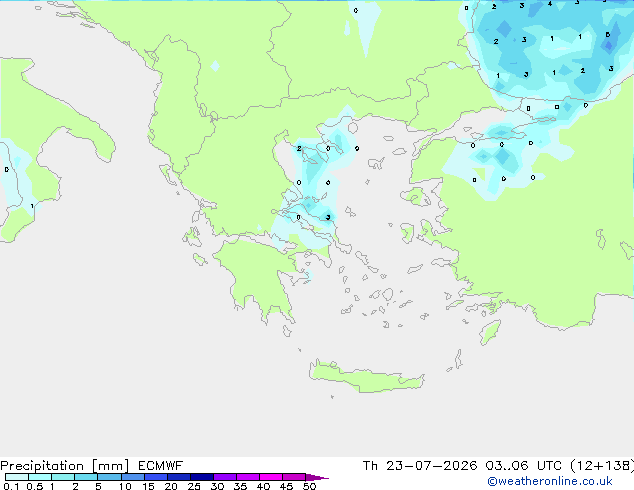Click the 0.1–0.5 mm legend swatch
Viewport: 634px width, 490px height.
pos(17,477)
